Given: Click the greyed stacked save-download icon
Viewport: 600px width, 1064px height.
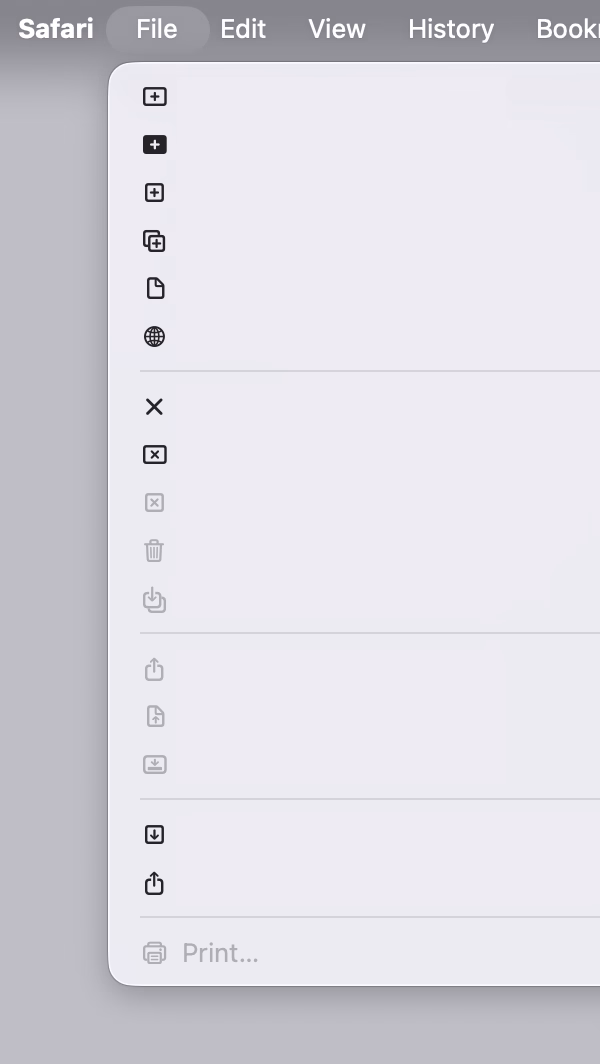Looking at the screenshot, I should pyautogui.click(x=155, y=600).
